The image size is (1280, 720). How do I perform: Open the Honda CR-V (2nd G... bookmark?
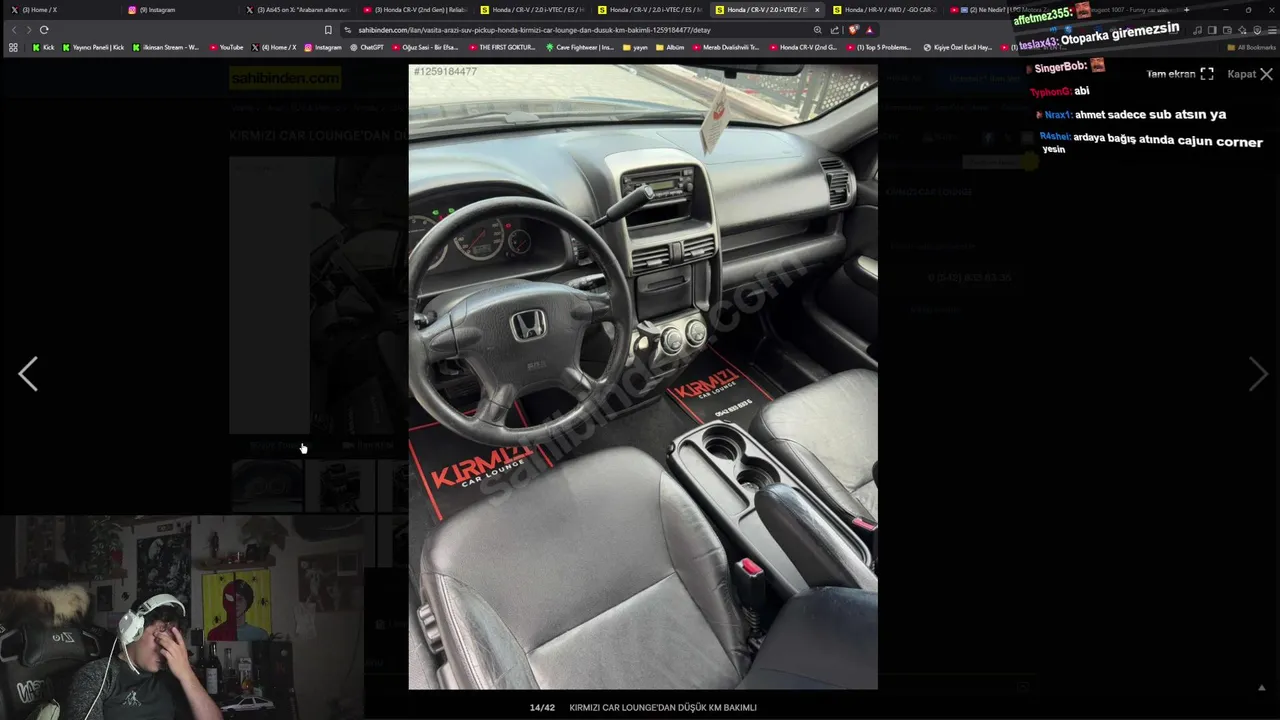click(x=802, y=47)
